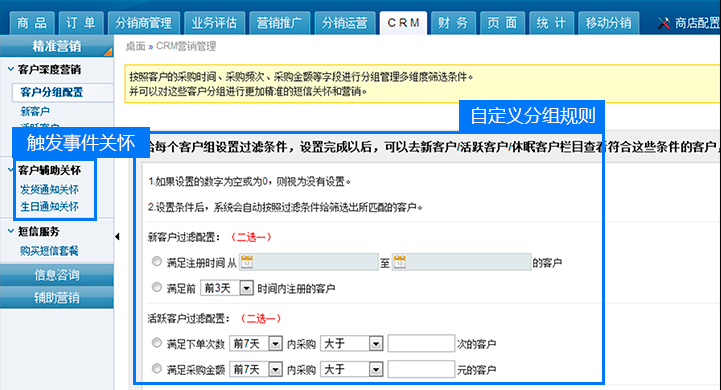This screenshot has height=390, width=721.
Task: Click the registration start date calendar icon
Action: click(247, 262)
